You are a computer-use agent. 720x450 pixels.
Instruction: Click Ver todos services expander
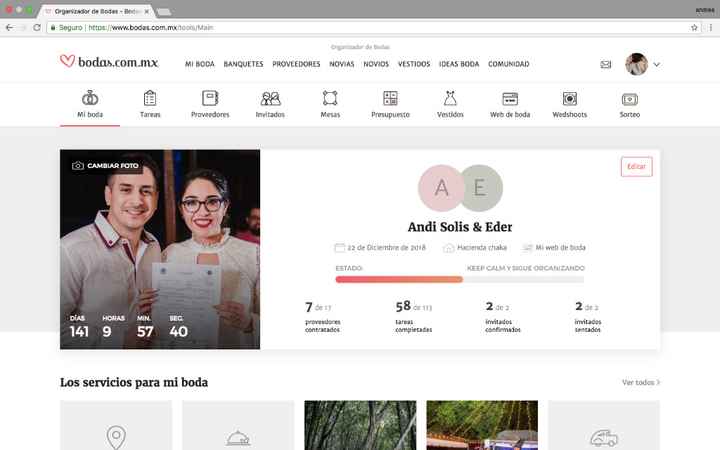click(x=640, y=382)
